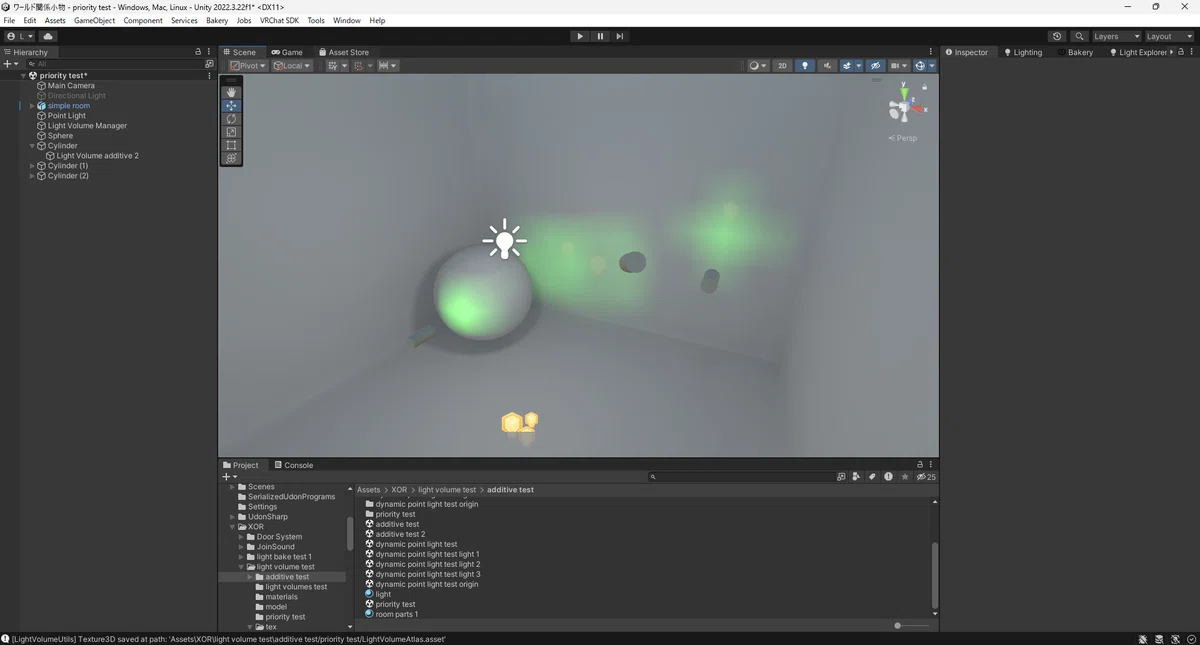
Task: Switch to the Console tab
Action: 293,465
